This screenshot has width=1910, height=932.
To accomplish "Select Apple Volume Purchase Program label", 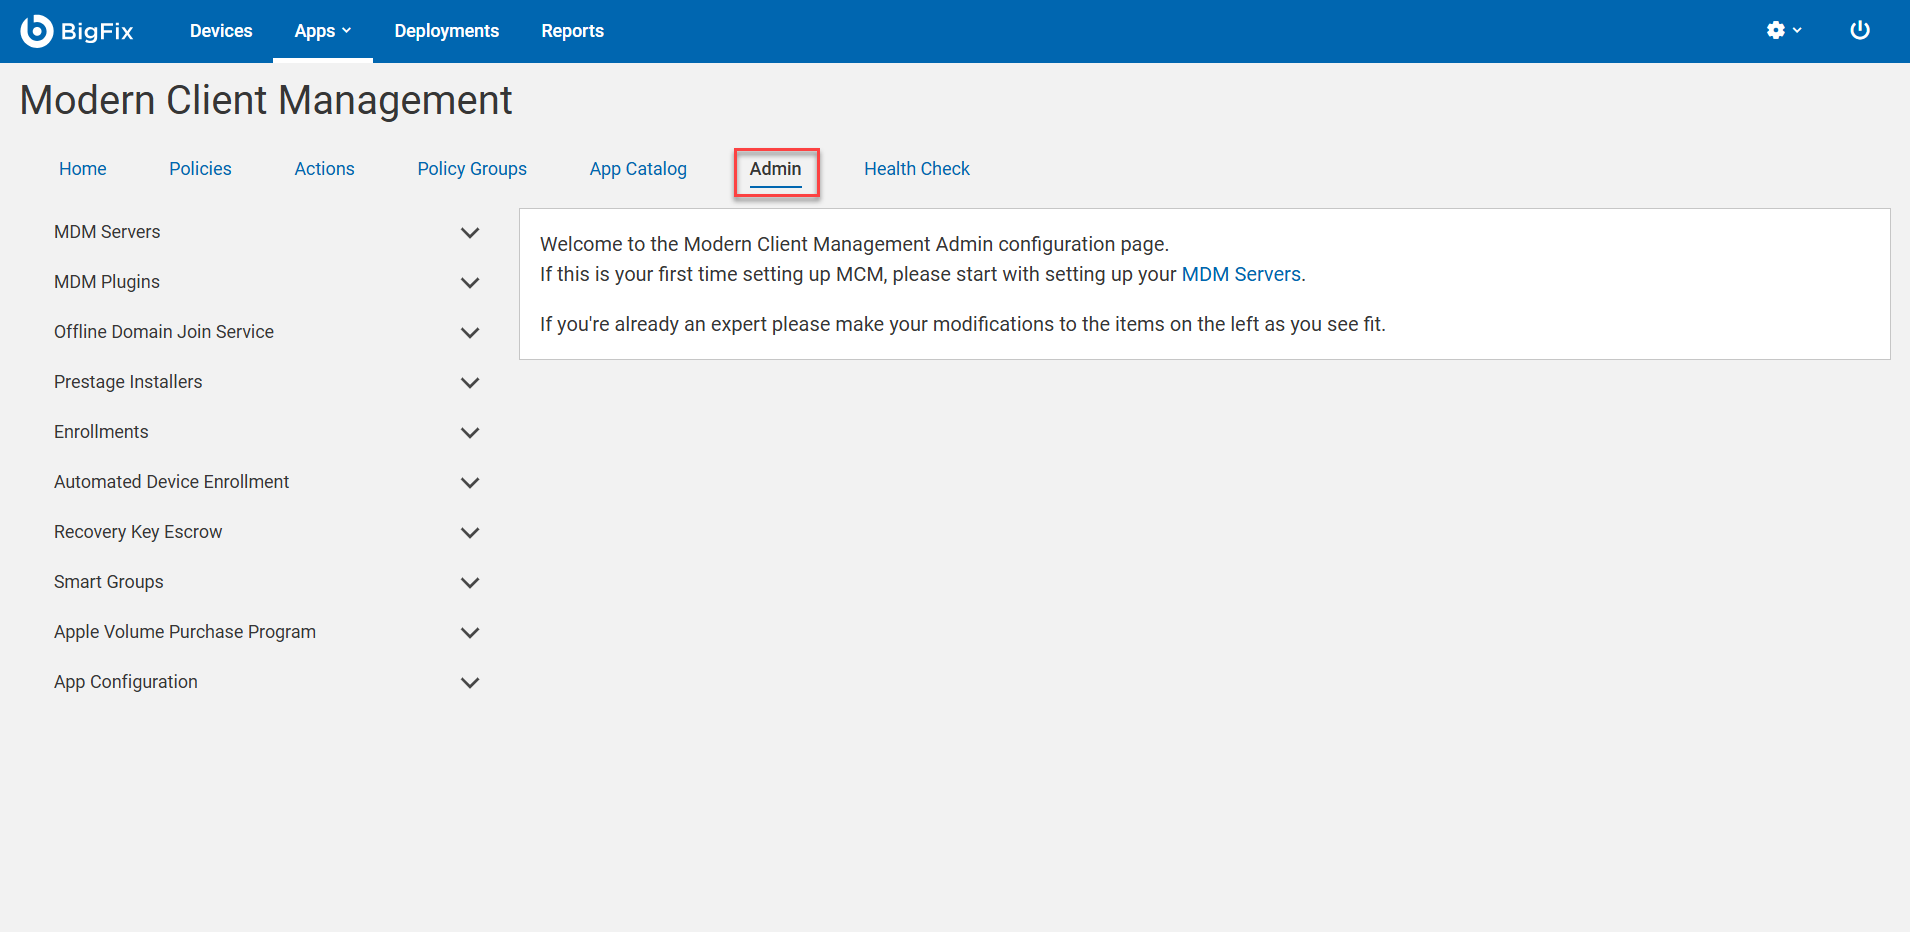I will coord(185,632).
